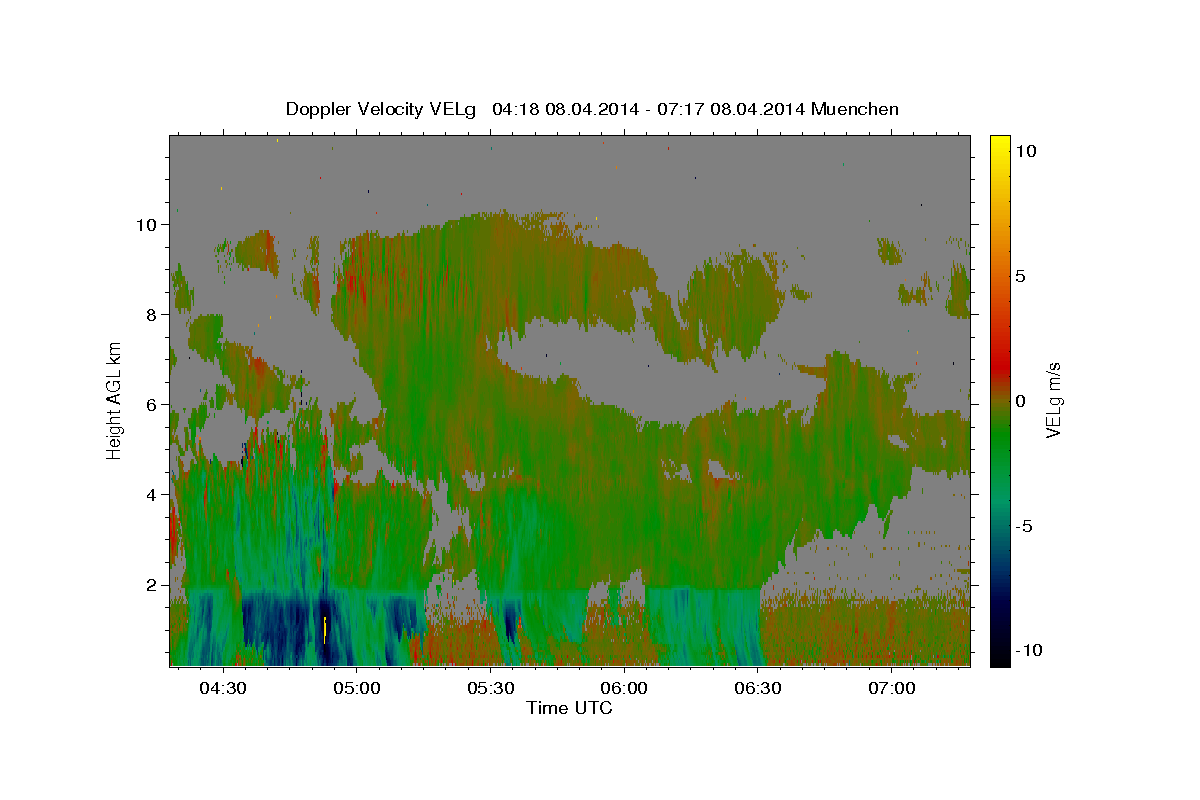Click the 05:30 time tick label
The height and width of the screenshot is (800, 1200).
491,688
